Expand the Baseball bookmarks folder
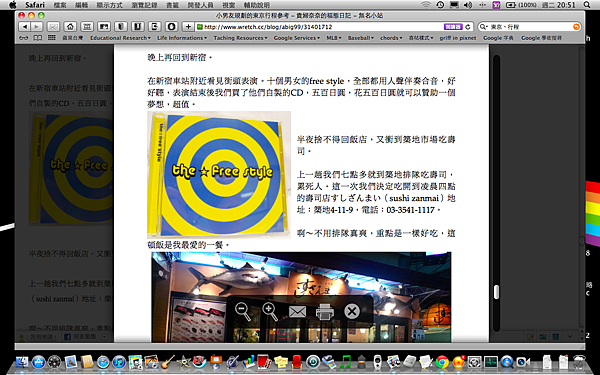Screen dimensions: 600x375 (x=360, y=38)
